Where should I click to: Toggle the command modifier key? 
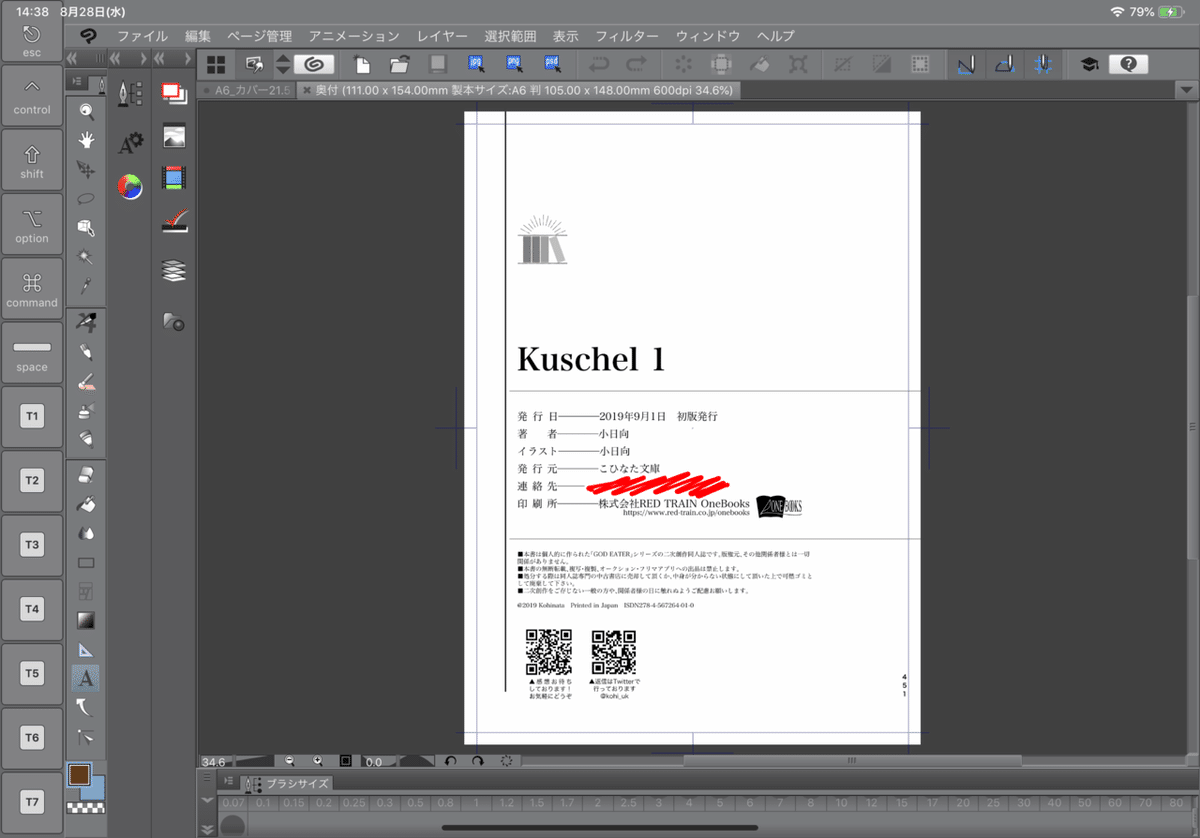click(32, 289)
